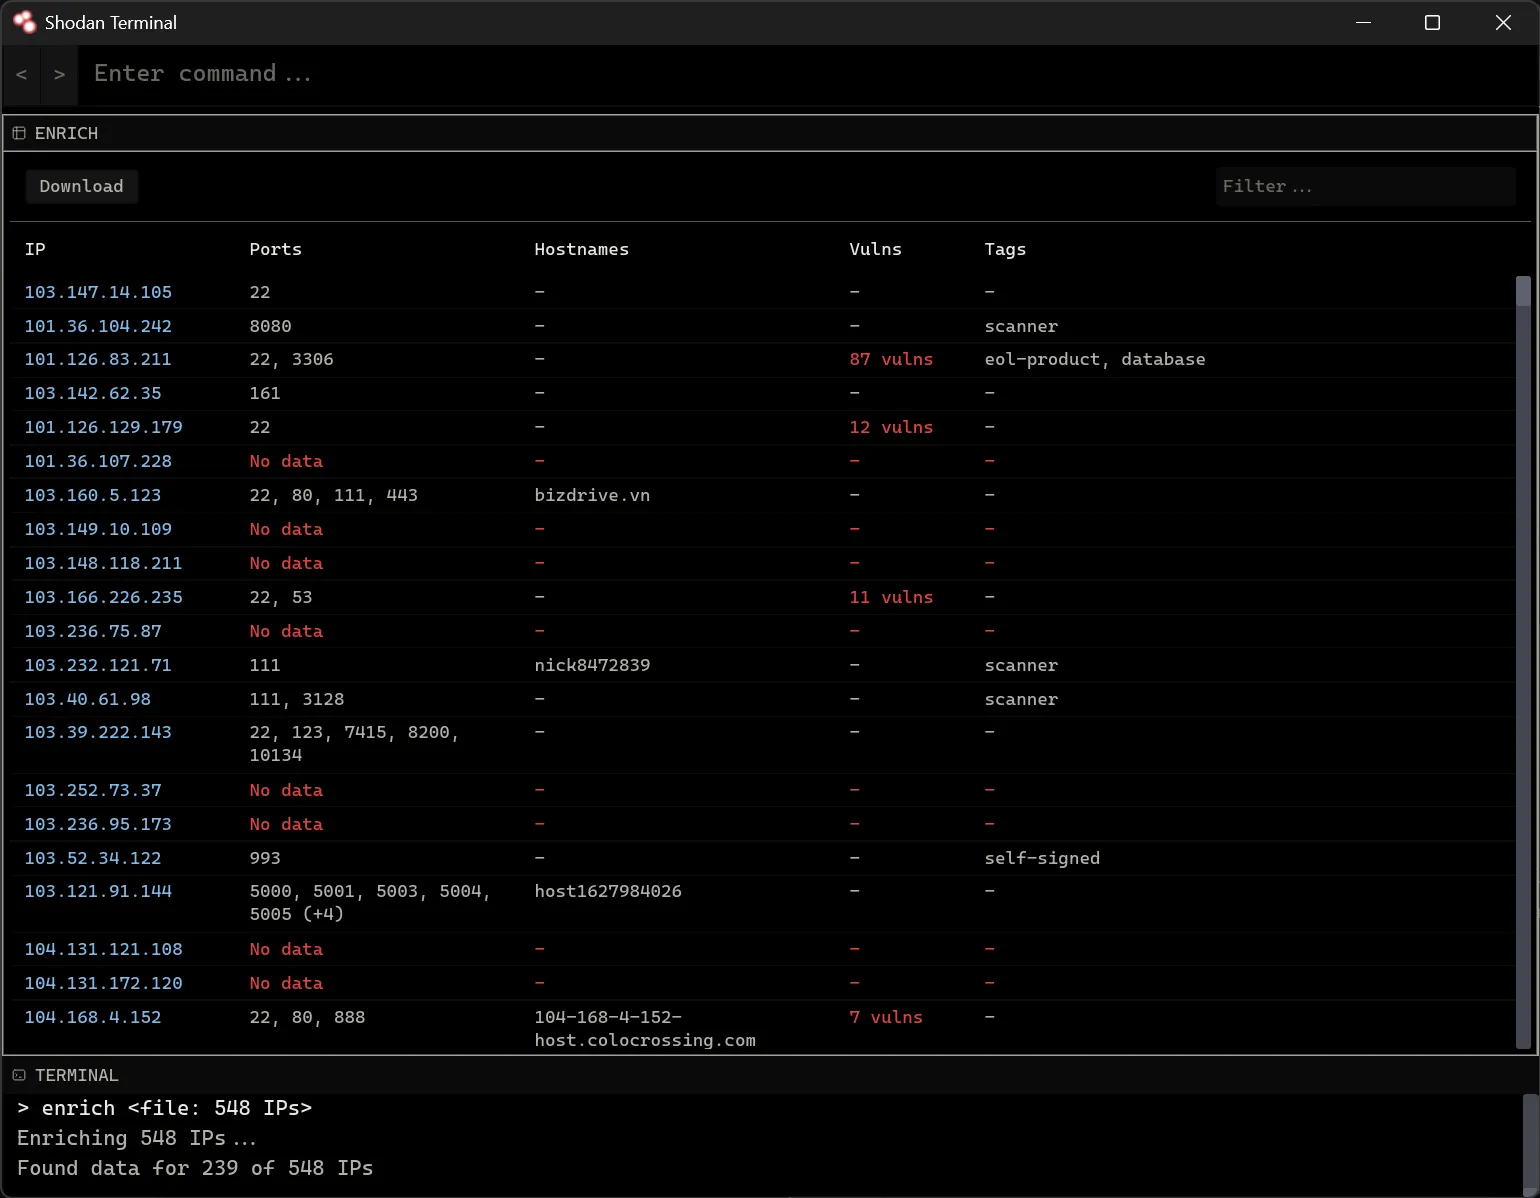Viewport: 1540px width, 1198px height.
Task: Click the nick8472839 hostname
Action: click(592, 665)
